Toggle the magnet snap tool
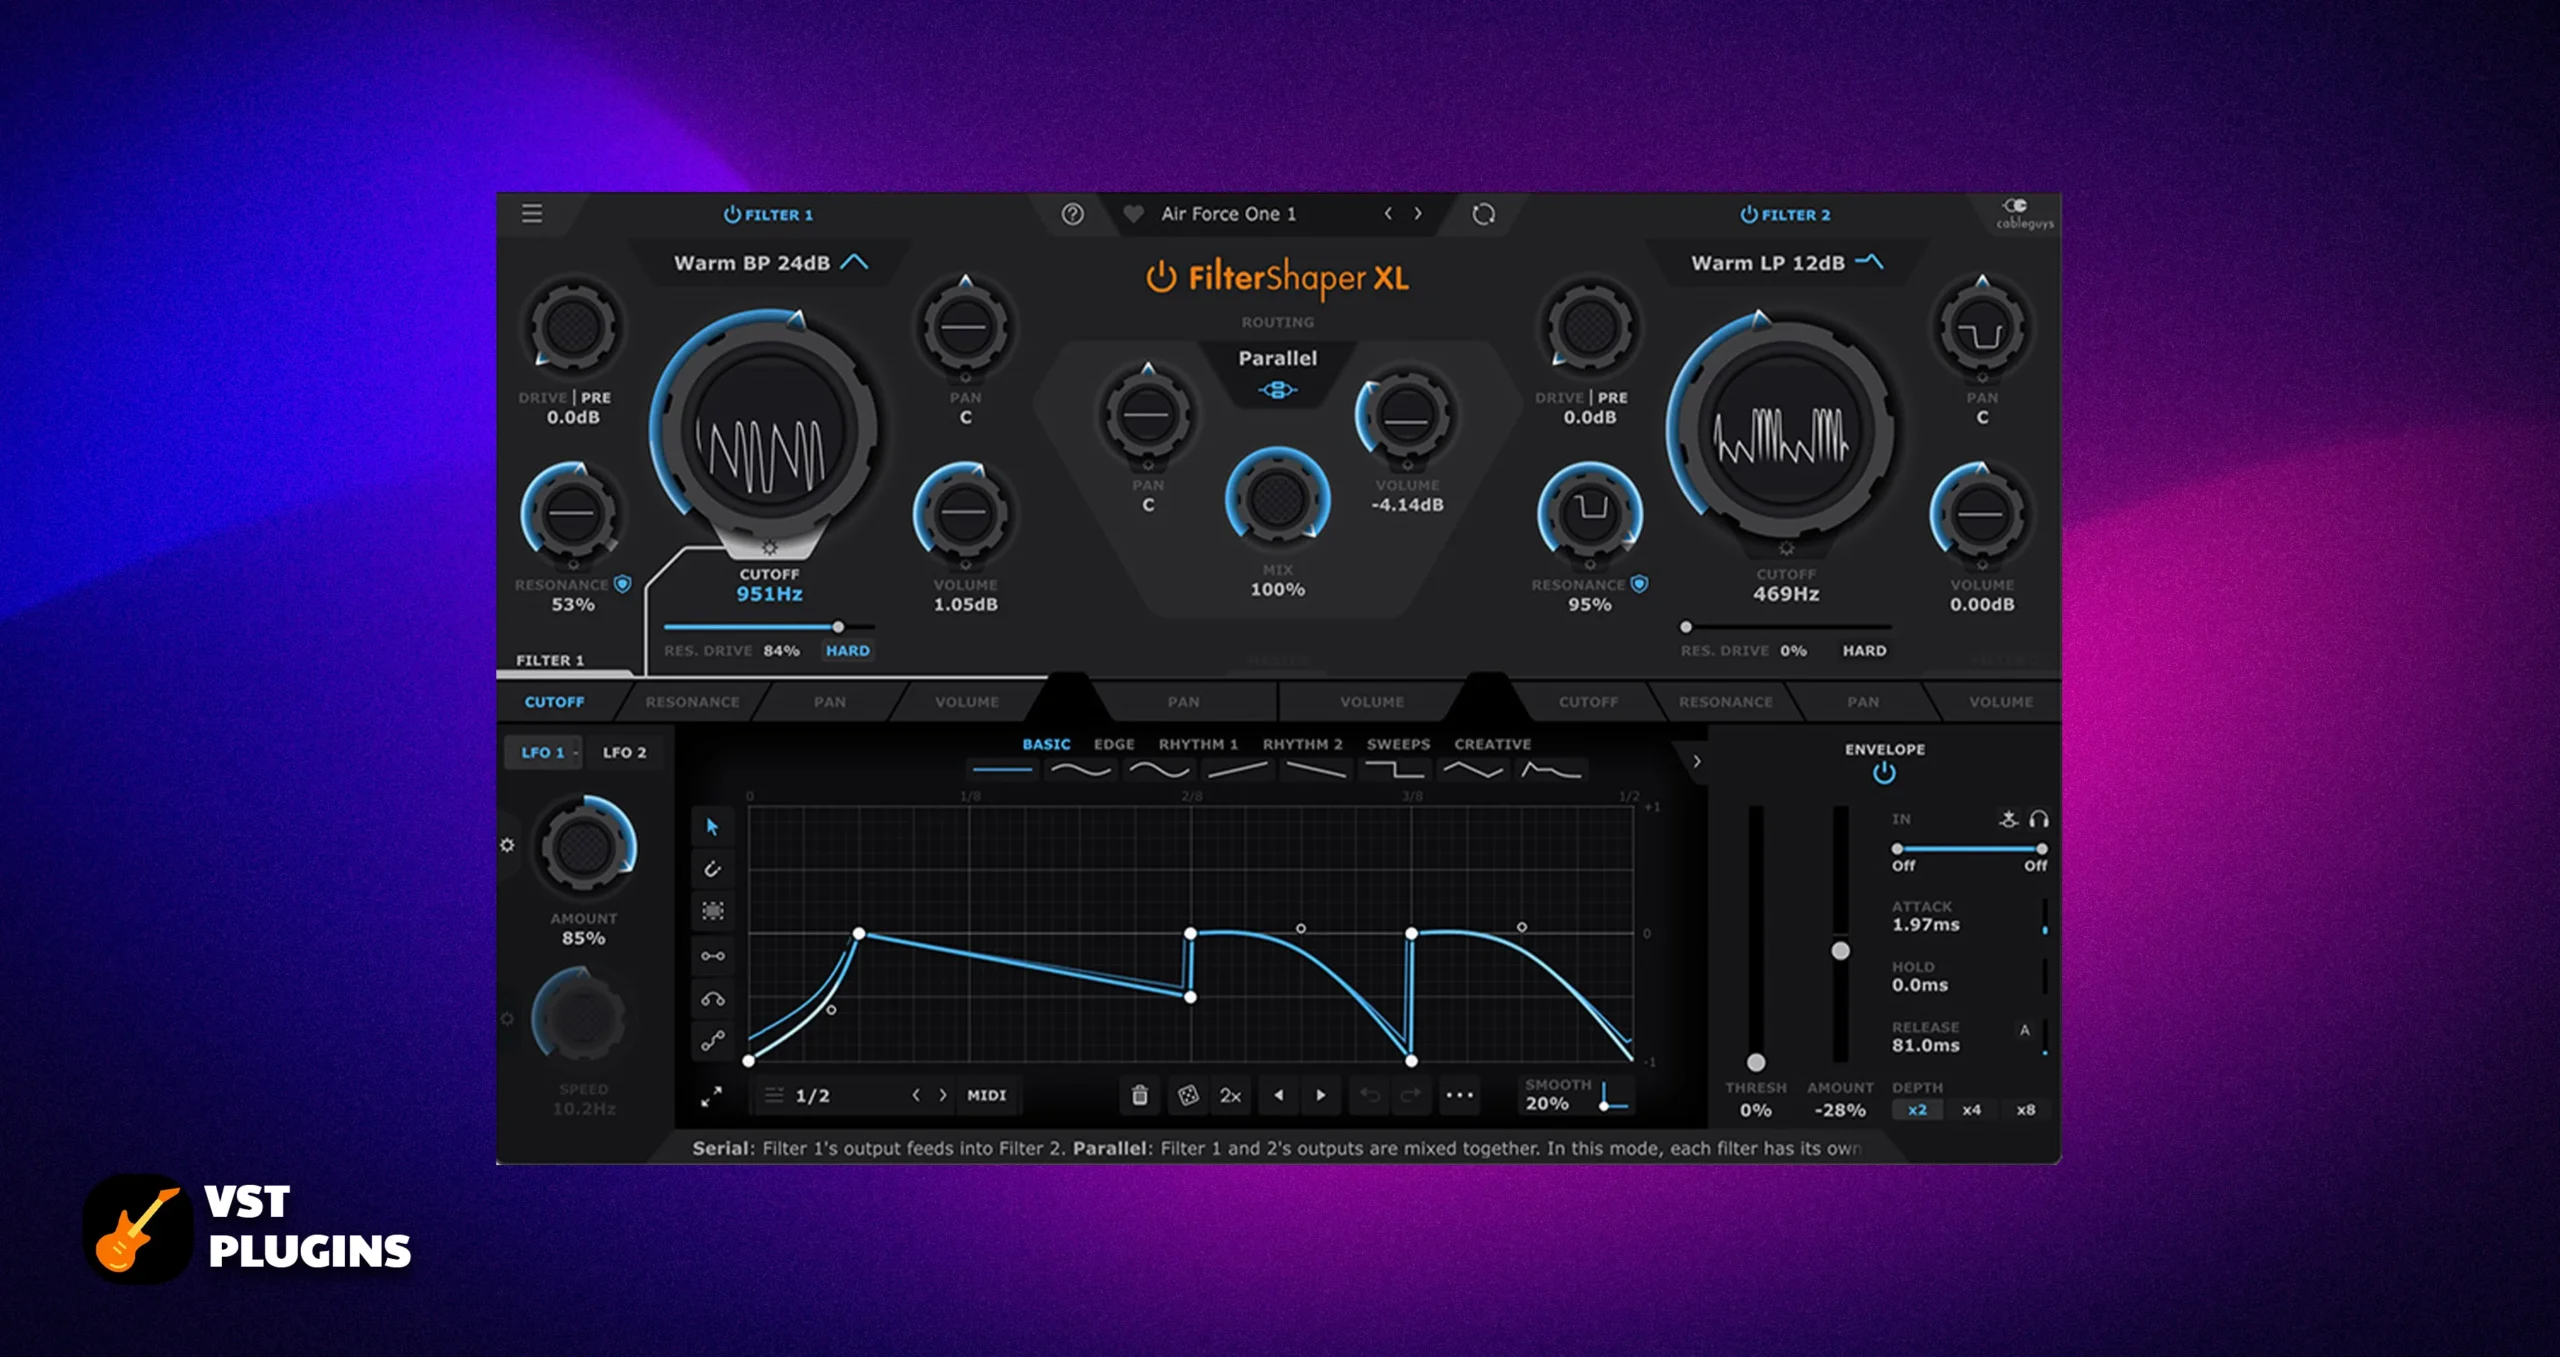 712,869
